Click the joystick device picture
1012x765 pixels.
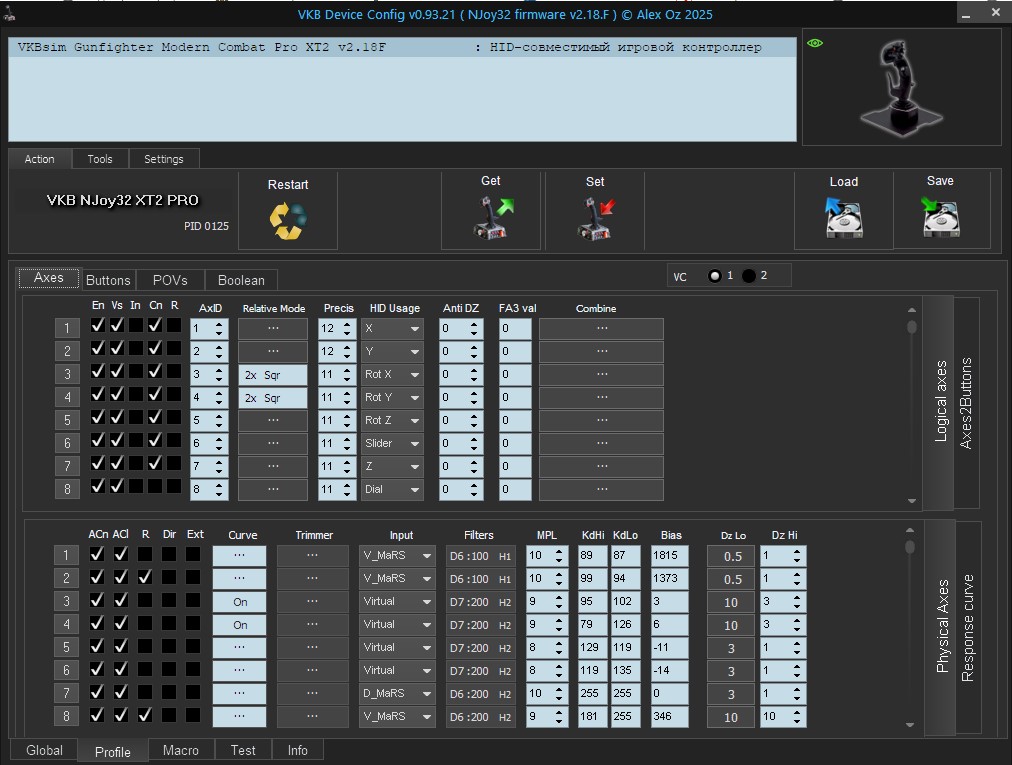[902, 87]
